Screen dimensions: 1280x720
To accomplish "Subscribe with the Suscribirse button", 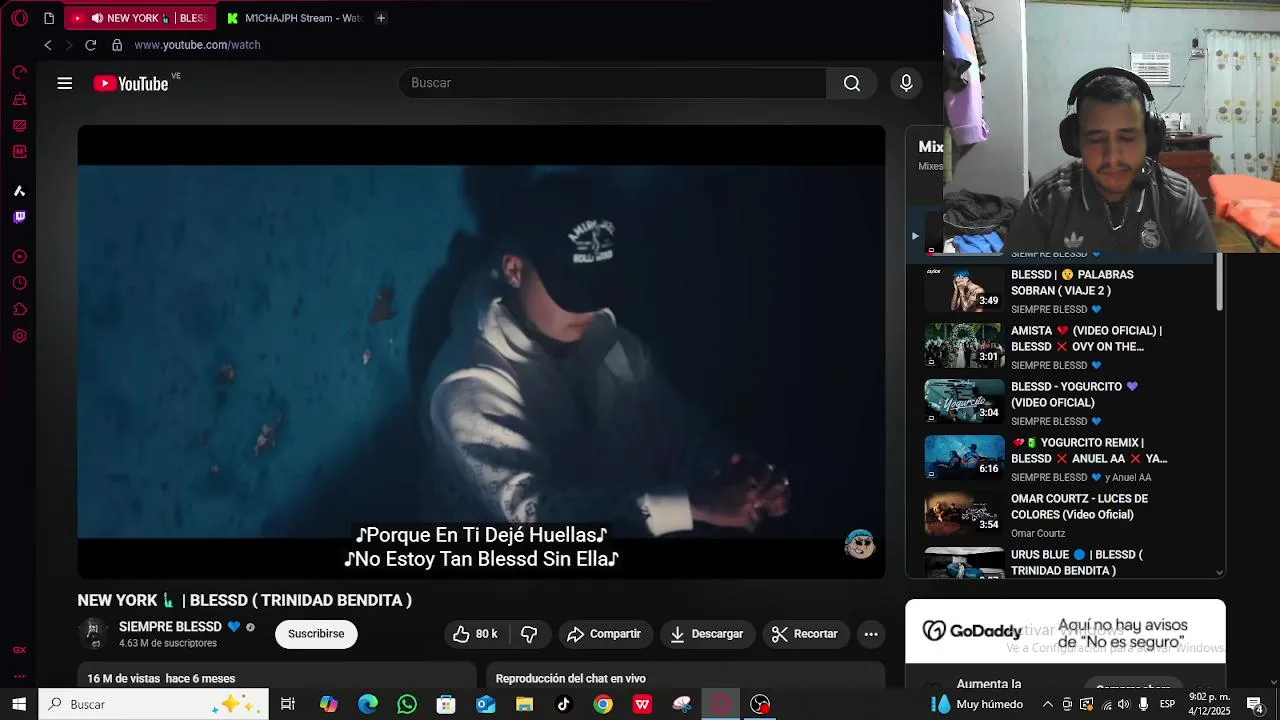I will pos(316,634).
